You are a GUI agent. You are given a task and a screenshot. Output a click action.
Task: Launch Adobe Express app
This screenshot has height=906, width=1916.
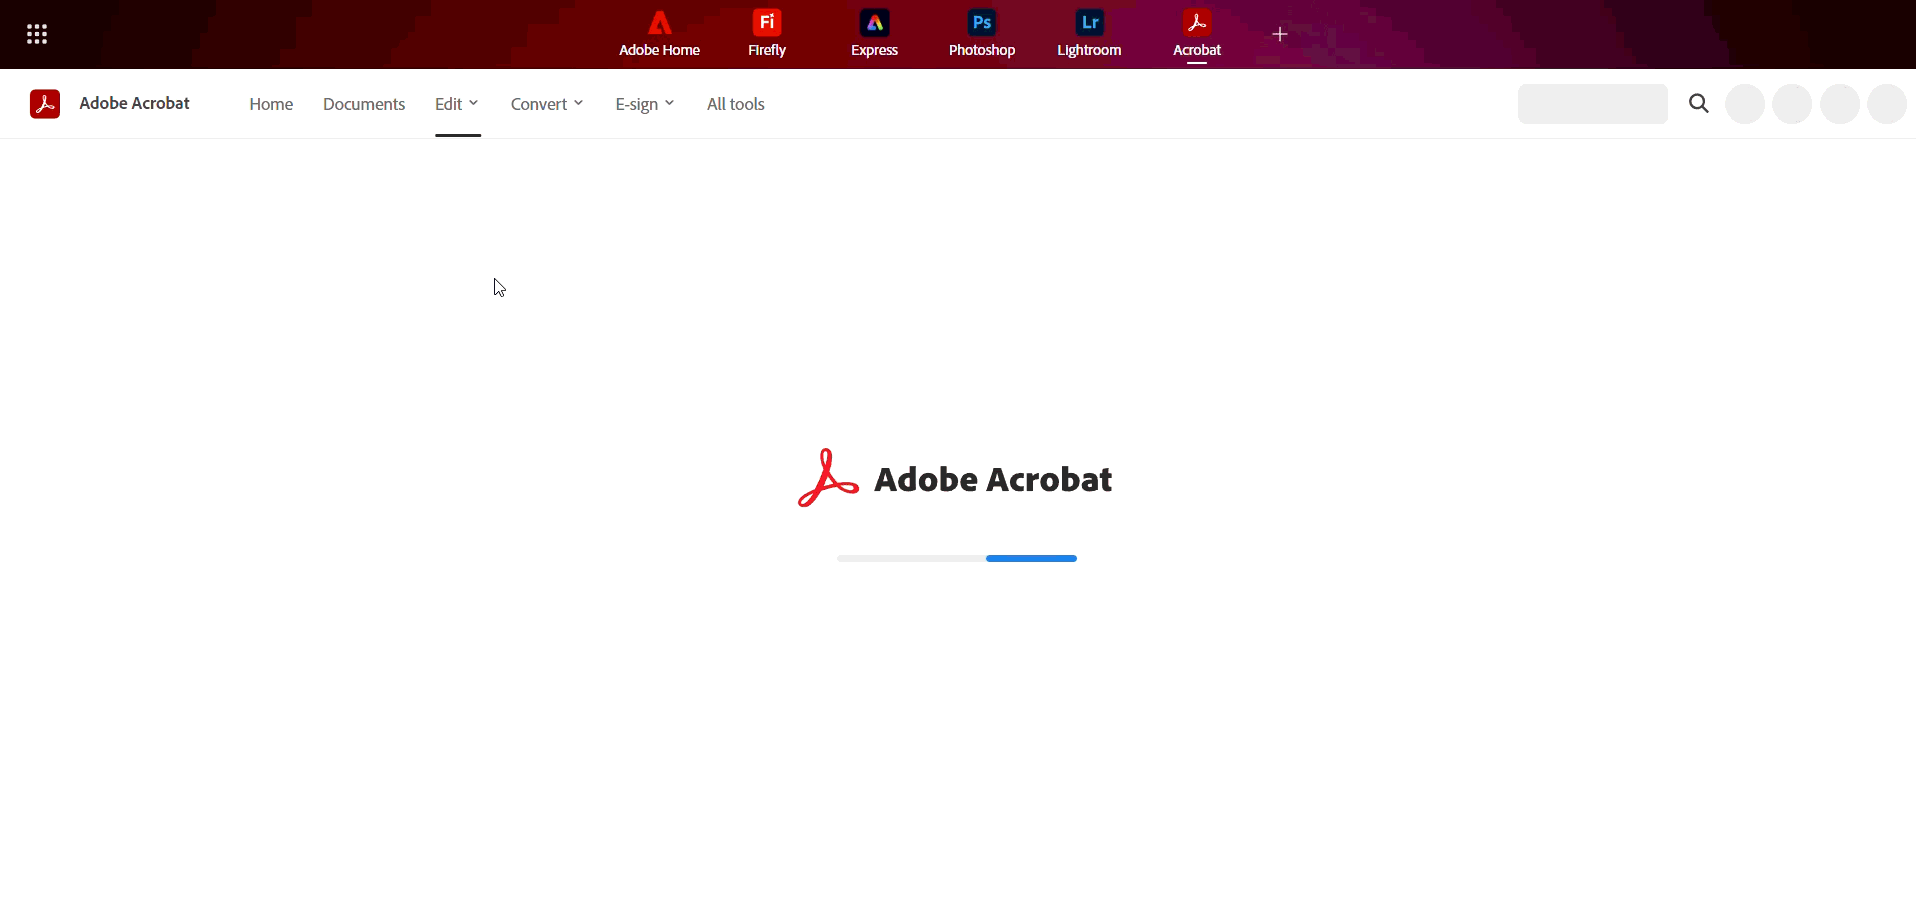pos(874,34)
